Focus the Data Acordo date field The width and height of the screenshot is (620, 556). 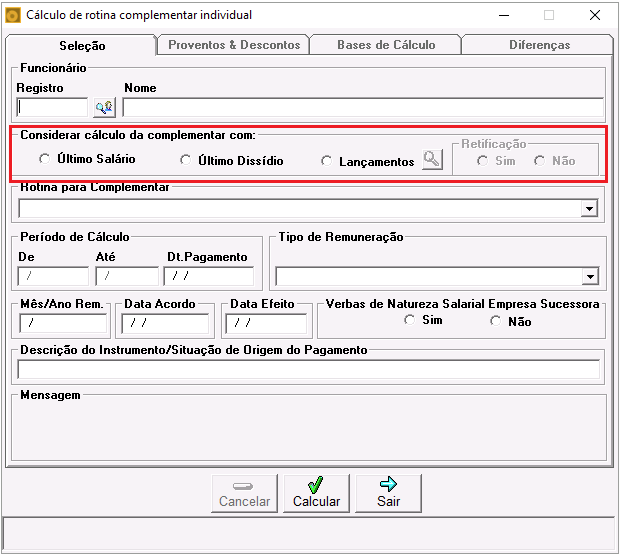coord(165,323)
